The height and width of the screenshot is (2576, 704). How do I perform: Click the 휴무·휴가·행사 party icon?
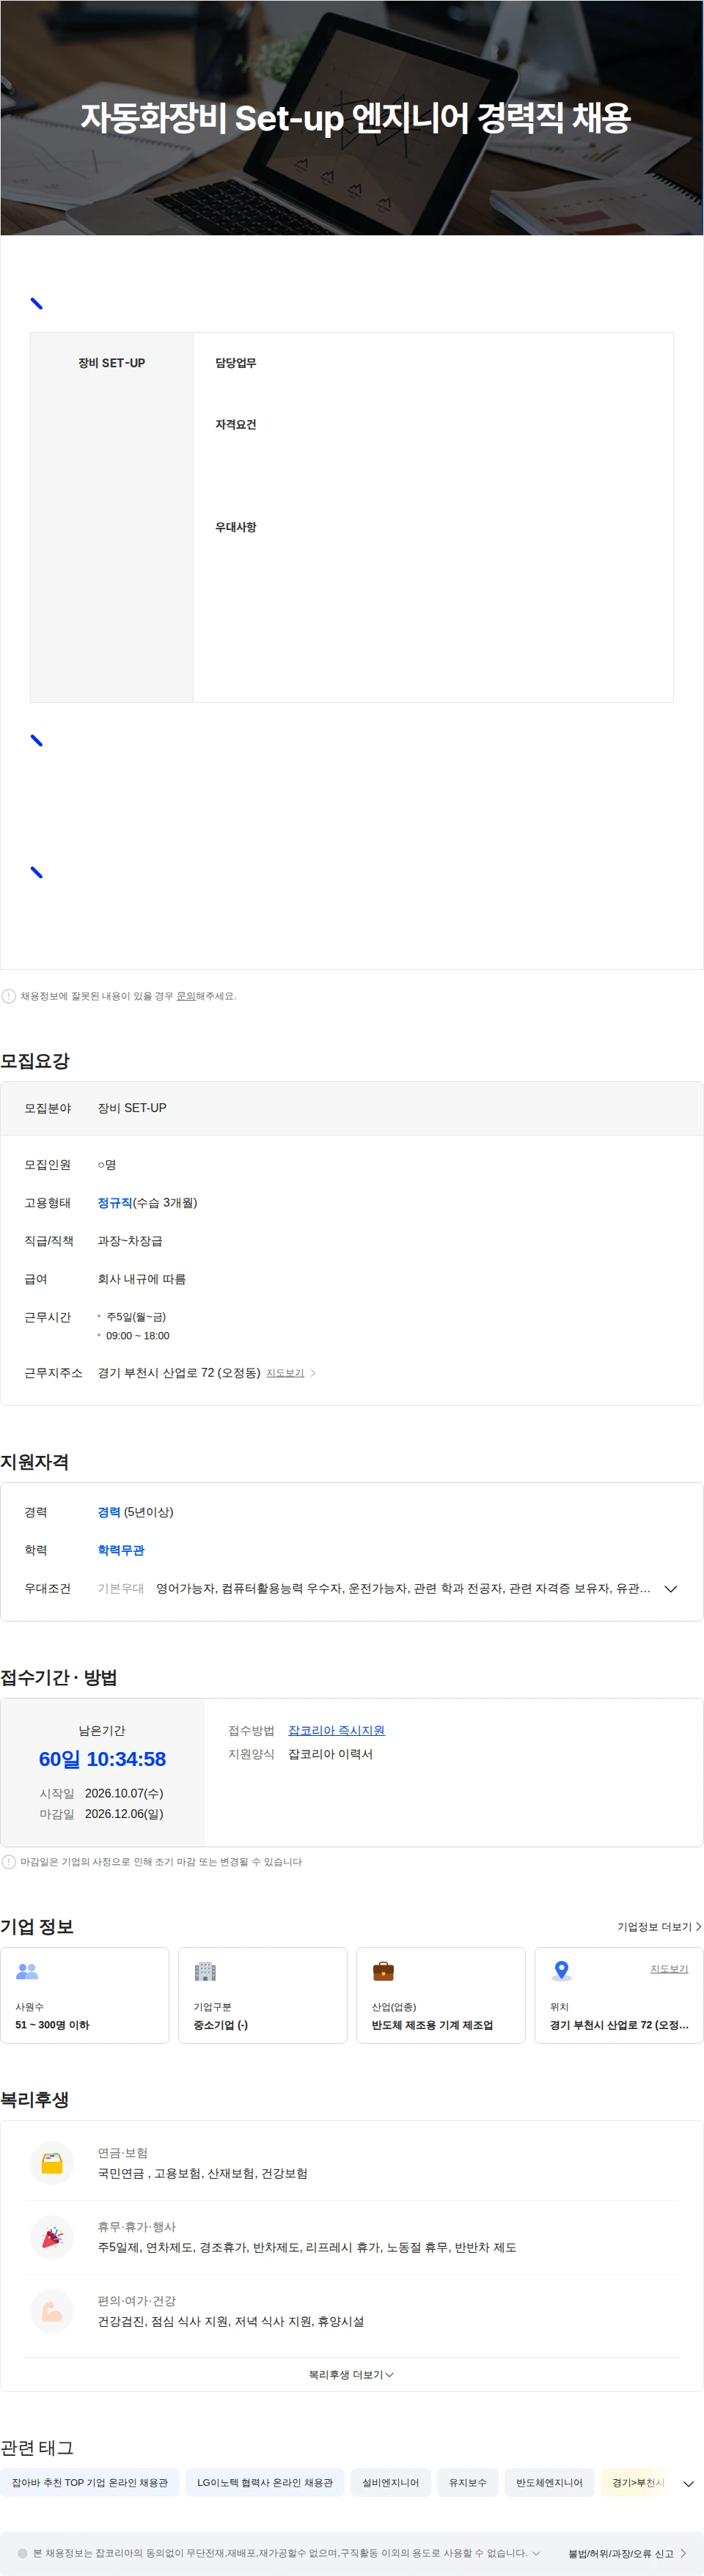52,2237
